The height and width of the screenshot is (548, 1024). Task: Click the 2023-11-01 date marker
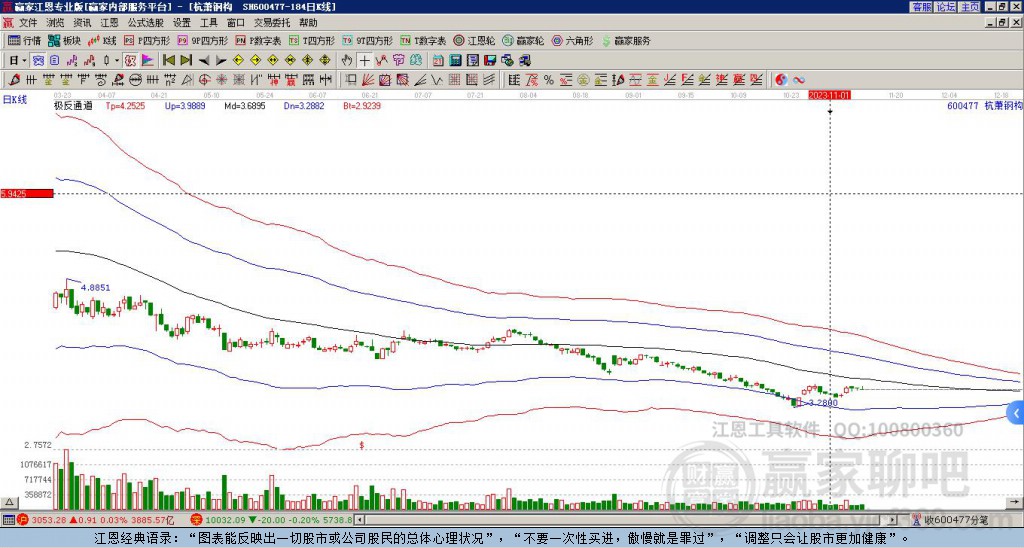tap(829, 95)
